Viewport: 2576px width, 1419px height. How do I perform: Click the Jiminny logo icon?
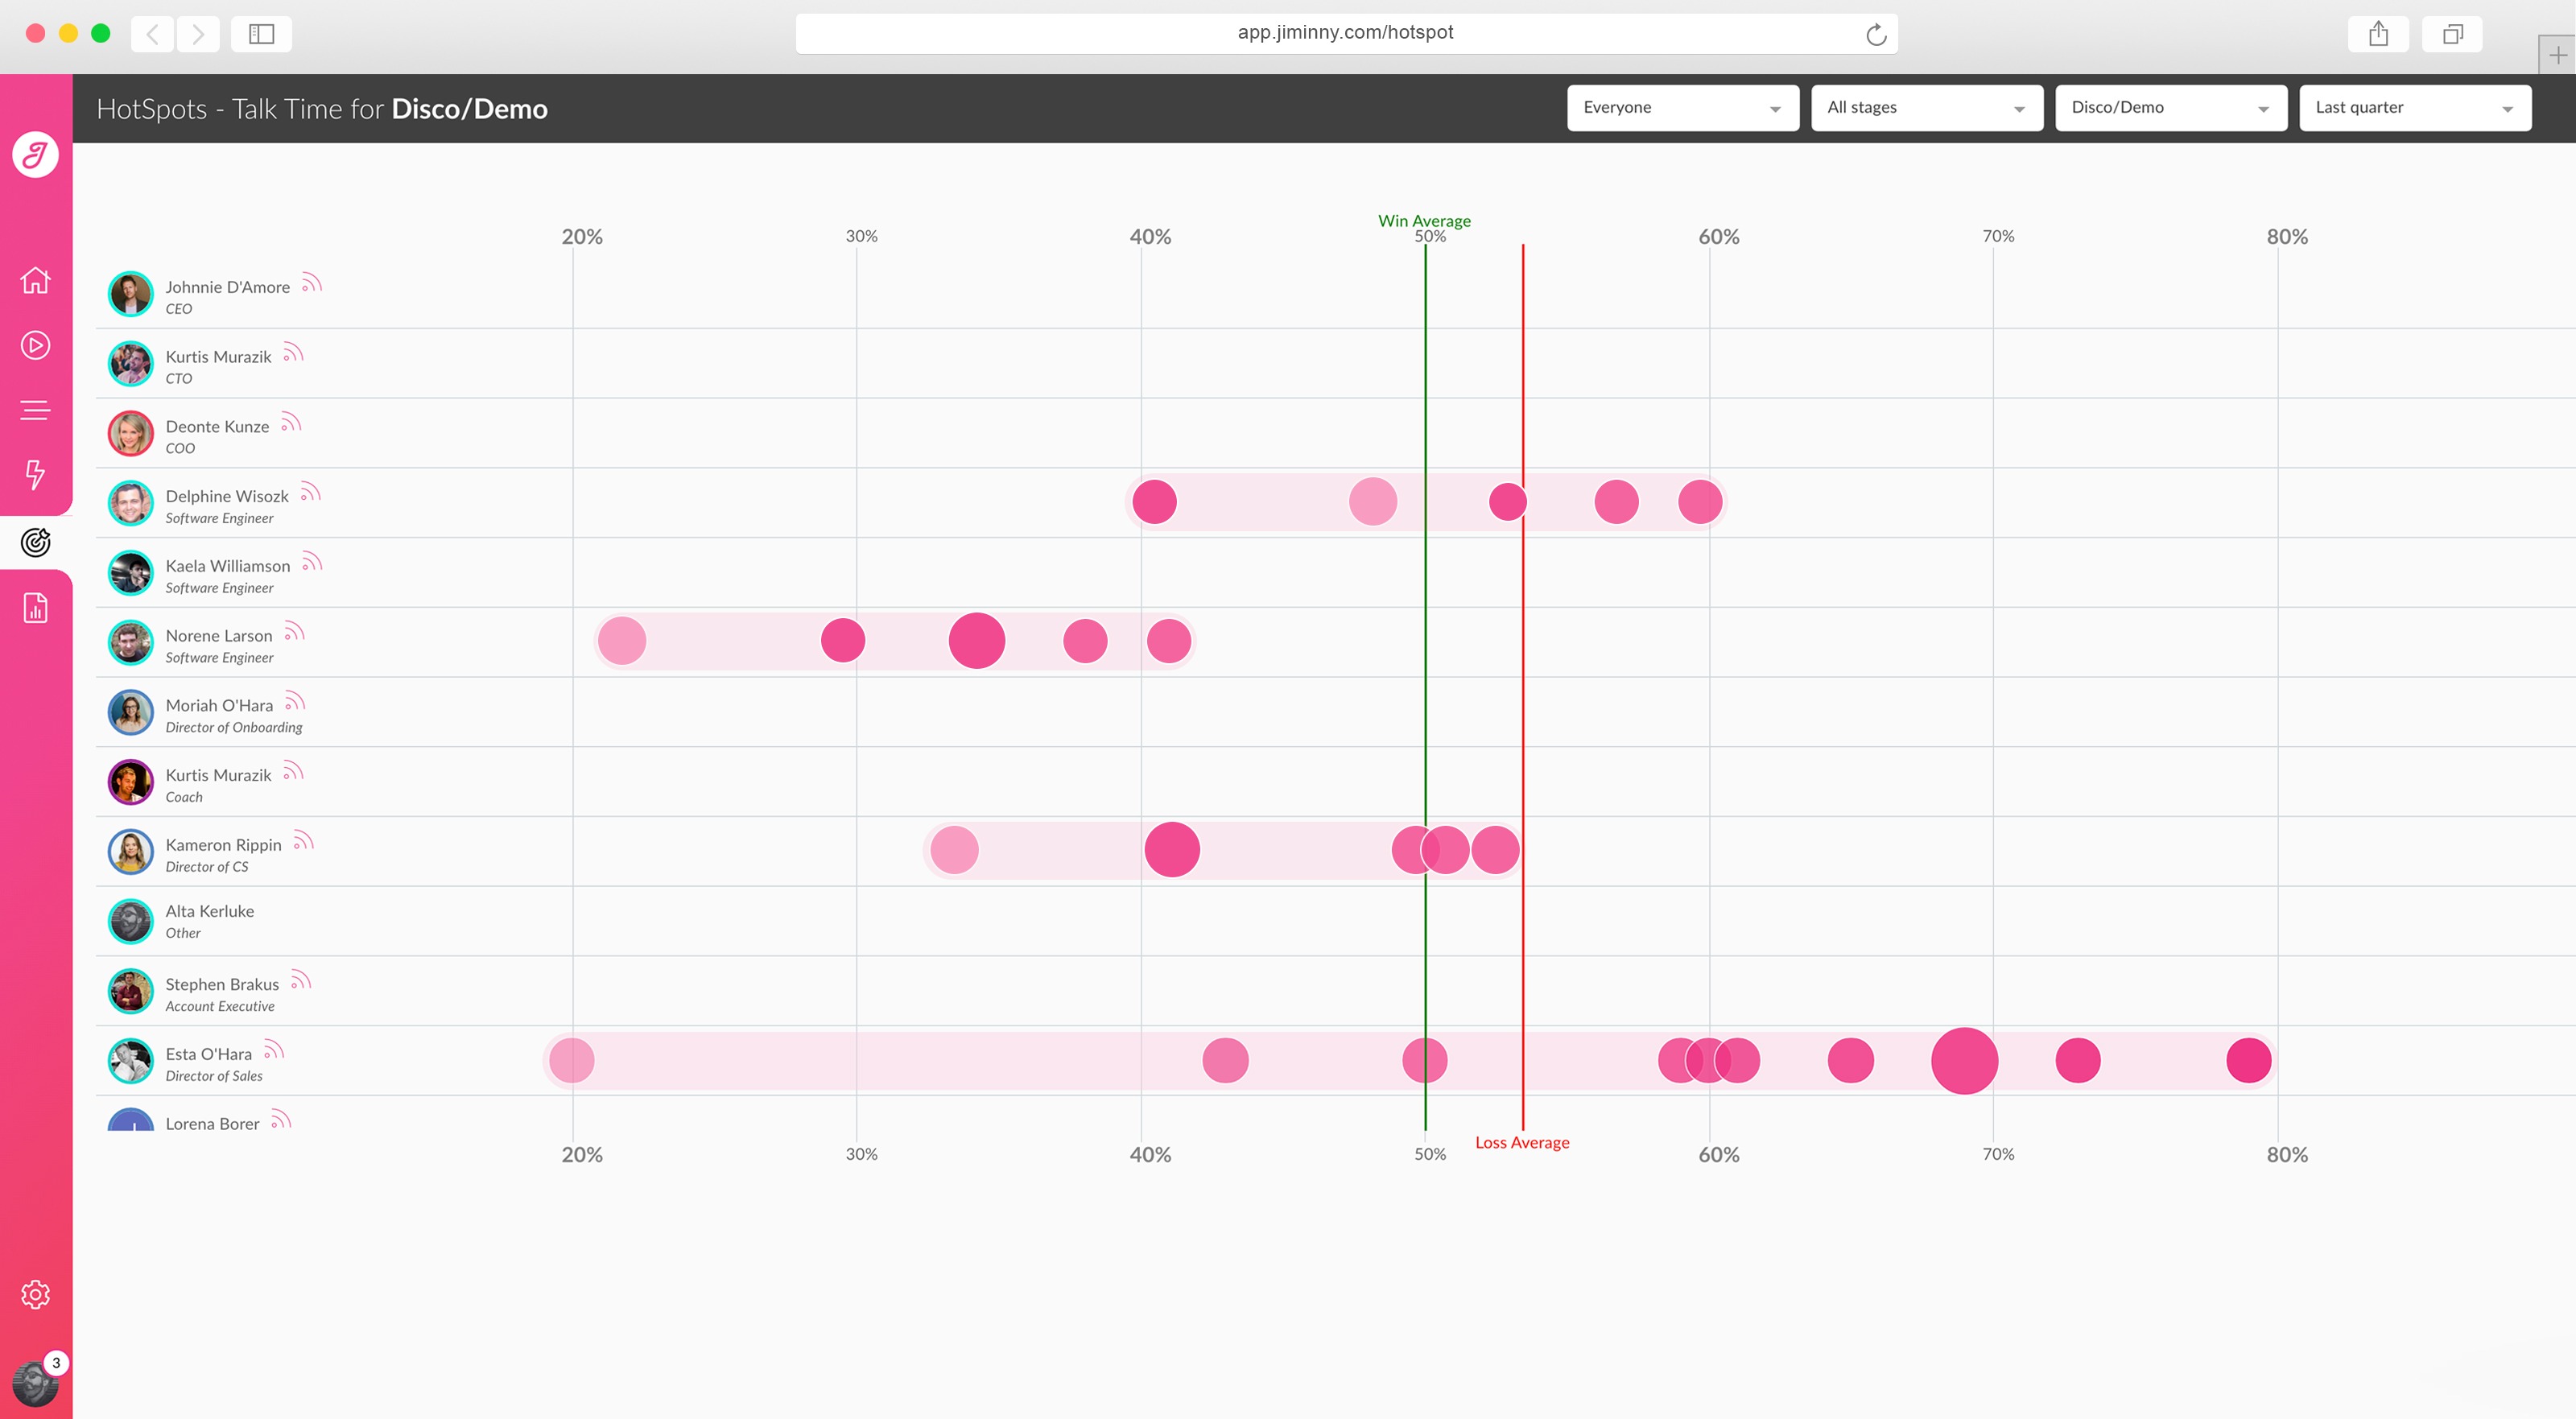(x=35, y=155)
